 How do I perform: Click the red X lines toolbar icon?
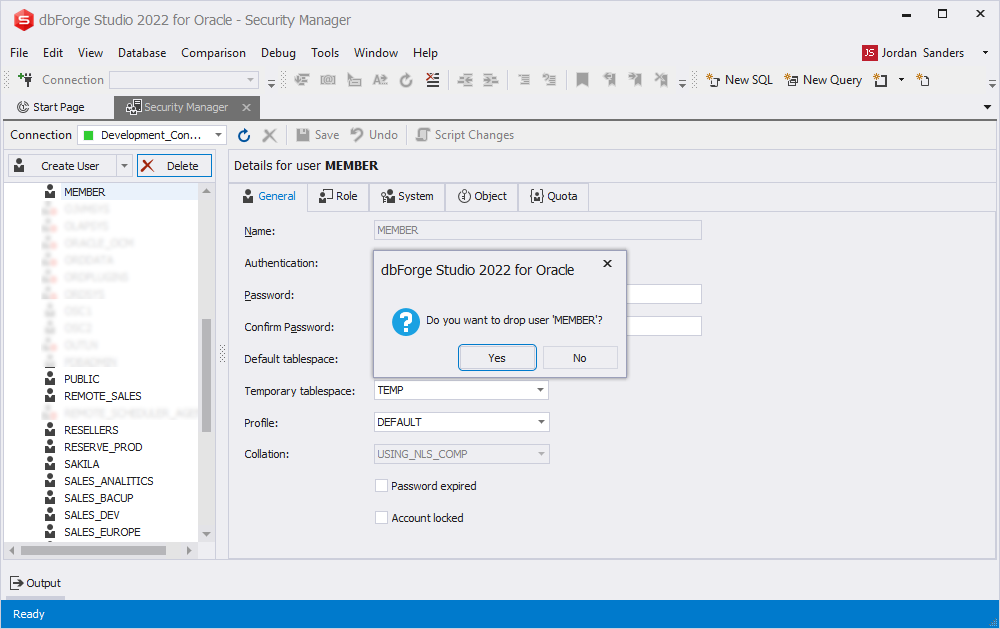click(432, 80)
